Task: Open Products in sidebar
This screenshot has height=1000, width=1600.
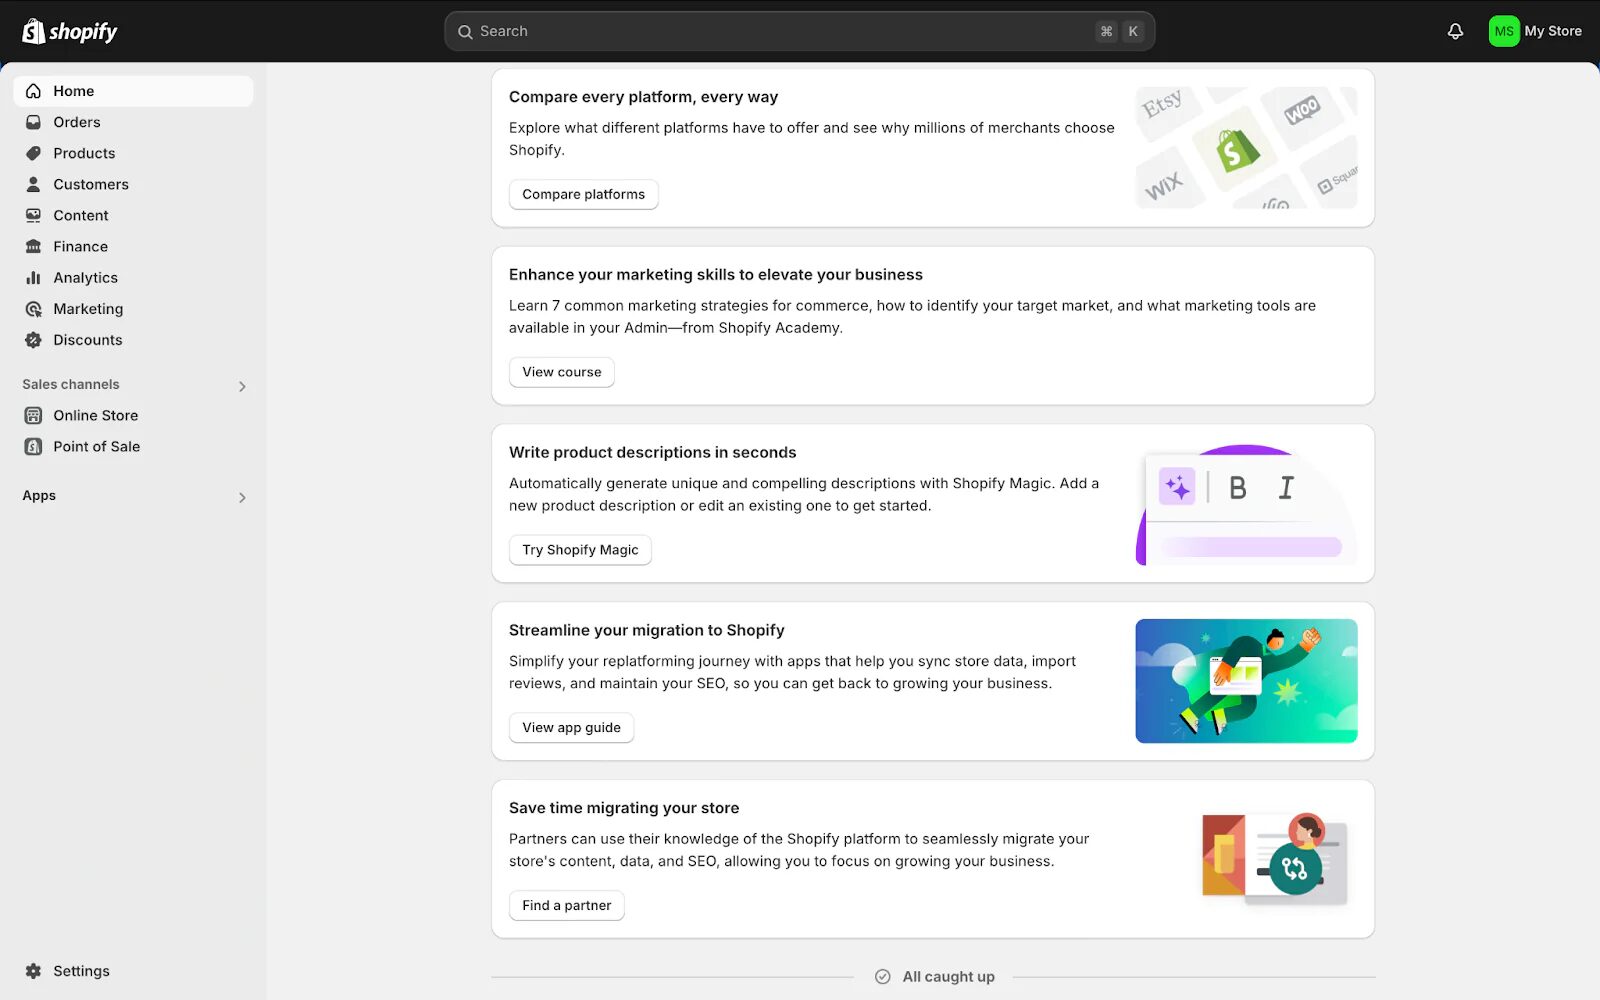Action: click(x=133, y=153)
